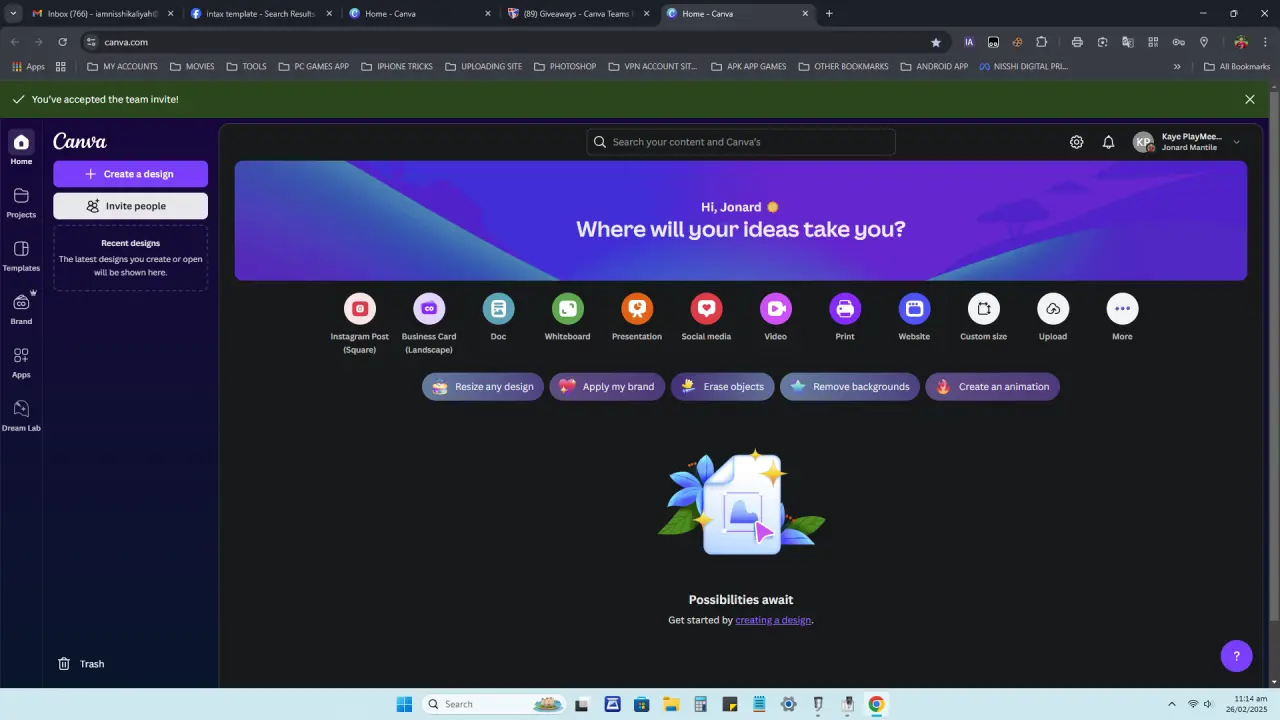The height and width of the screenshot is (720, 1280).
Task: Choose the Instagram Post (Square) icon
Action: 360,309
